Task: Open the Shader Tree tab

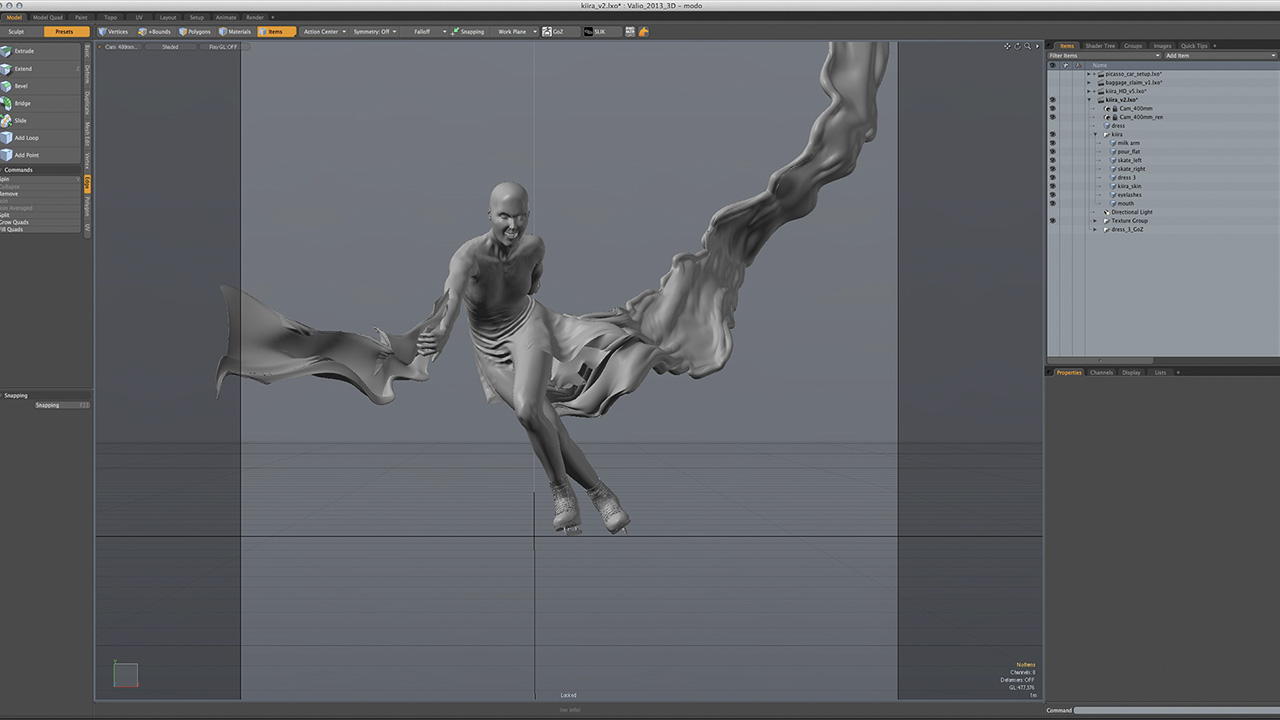Action: [1100, 46]
